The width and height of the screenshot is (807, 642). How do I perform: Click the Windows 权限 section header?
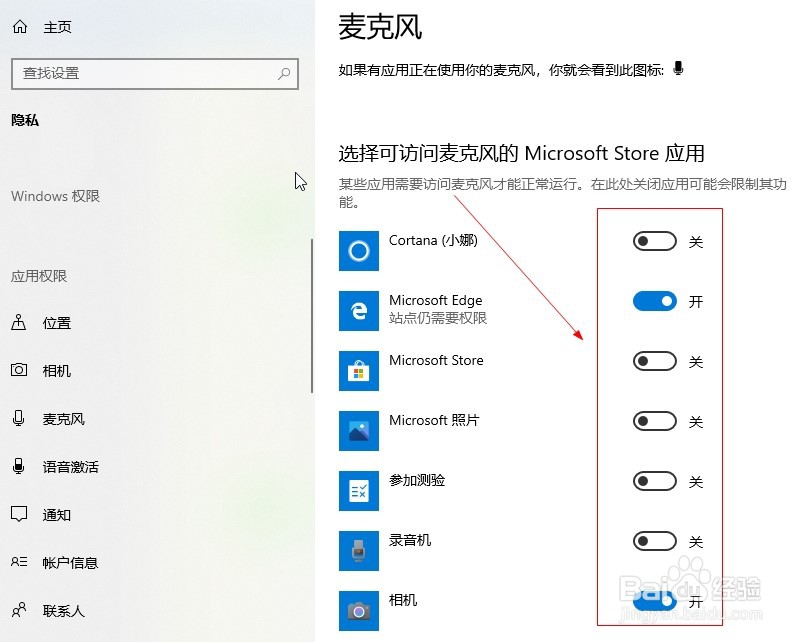tap(56, 196)
